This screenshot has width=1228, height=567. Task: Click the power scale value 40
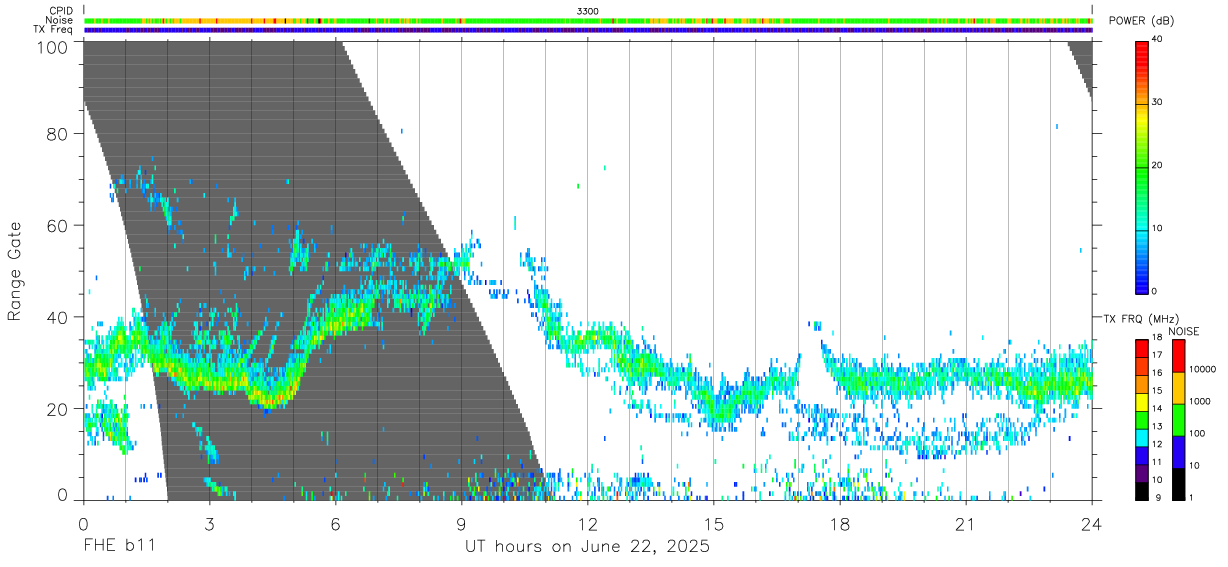point(1157,40)
